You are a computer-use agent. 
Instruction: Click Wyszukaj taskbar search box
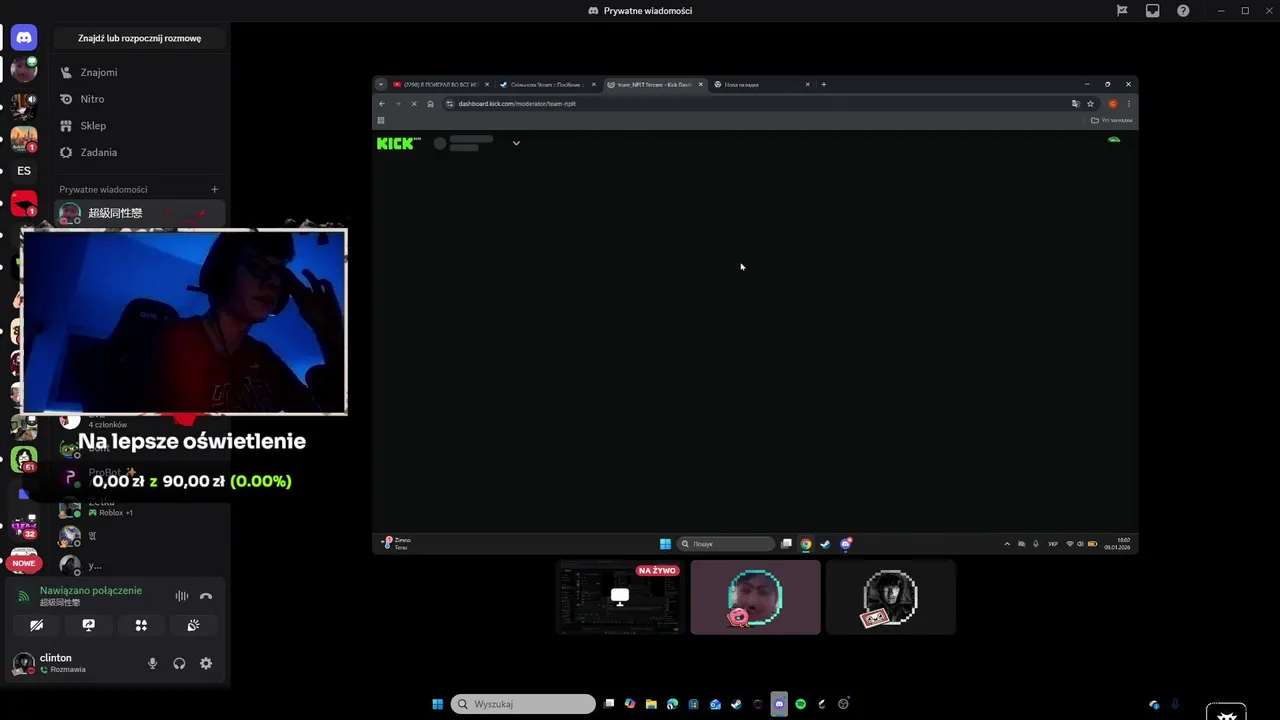524,704
